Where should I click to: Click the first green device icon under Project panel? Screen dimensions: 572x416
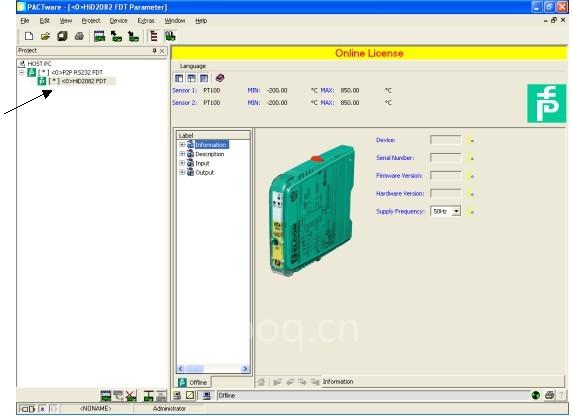pyautogui.click(x=106, y=396)
